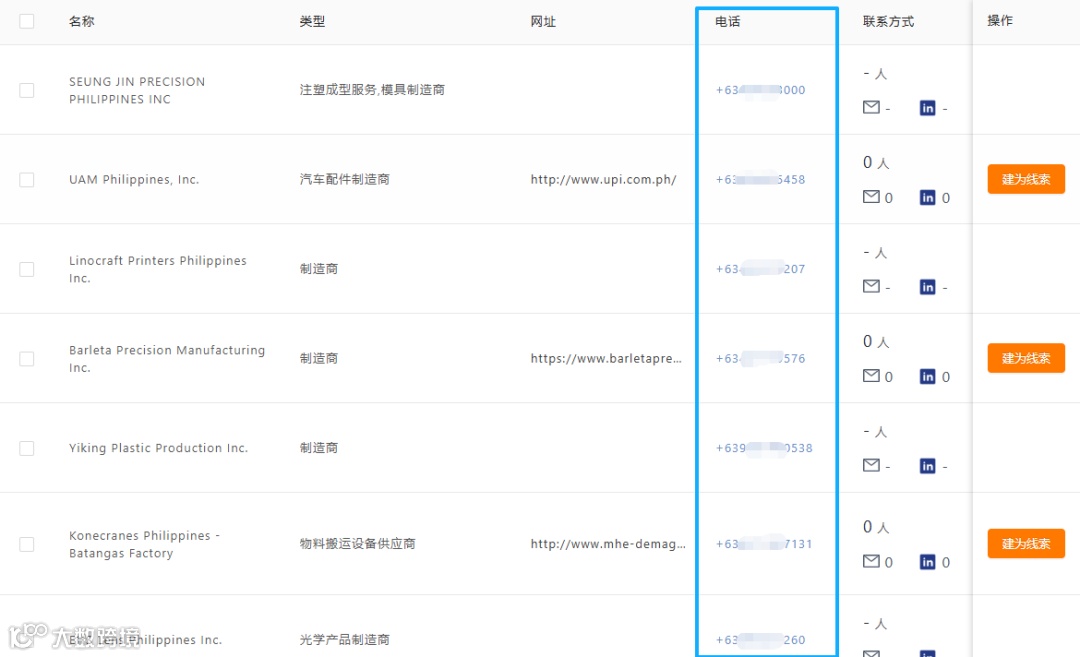This screenshot has width=1080, height=657.
Task: Check the Yiking Plastic Production checkbox
Action: click(27, 448)
